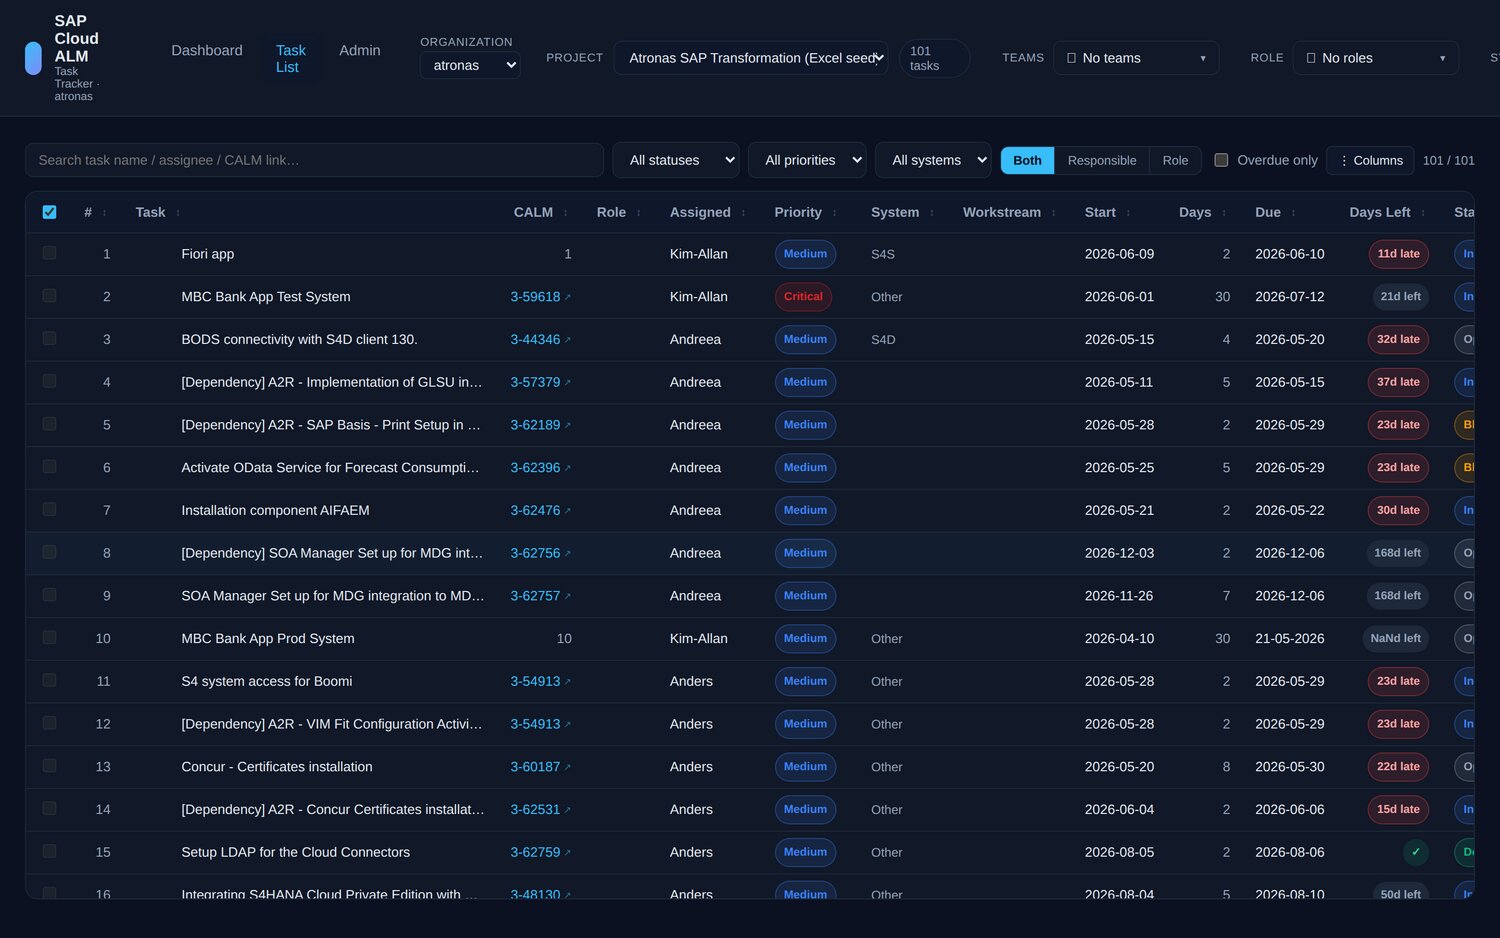The height and width of the screenshot is (938, 1500).
Task: Click the external link icon next to 3-62396
Action: point(568,468)
